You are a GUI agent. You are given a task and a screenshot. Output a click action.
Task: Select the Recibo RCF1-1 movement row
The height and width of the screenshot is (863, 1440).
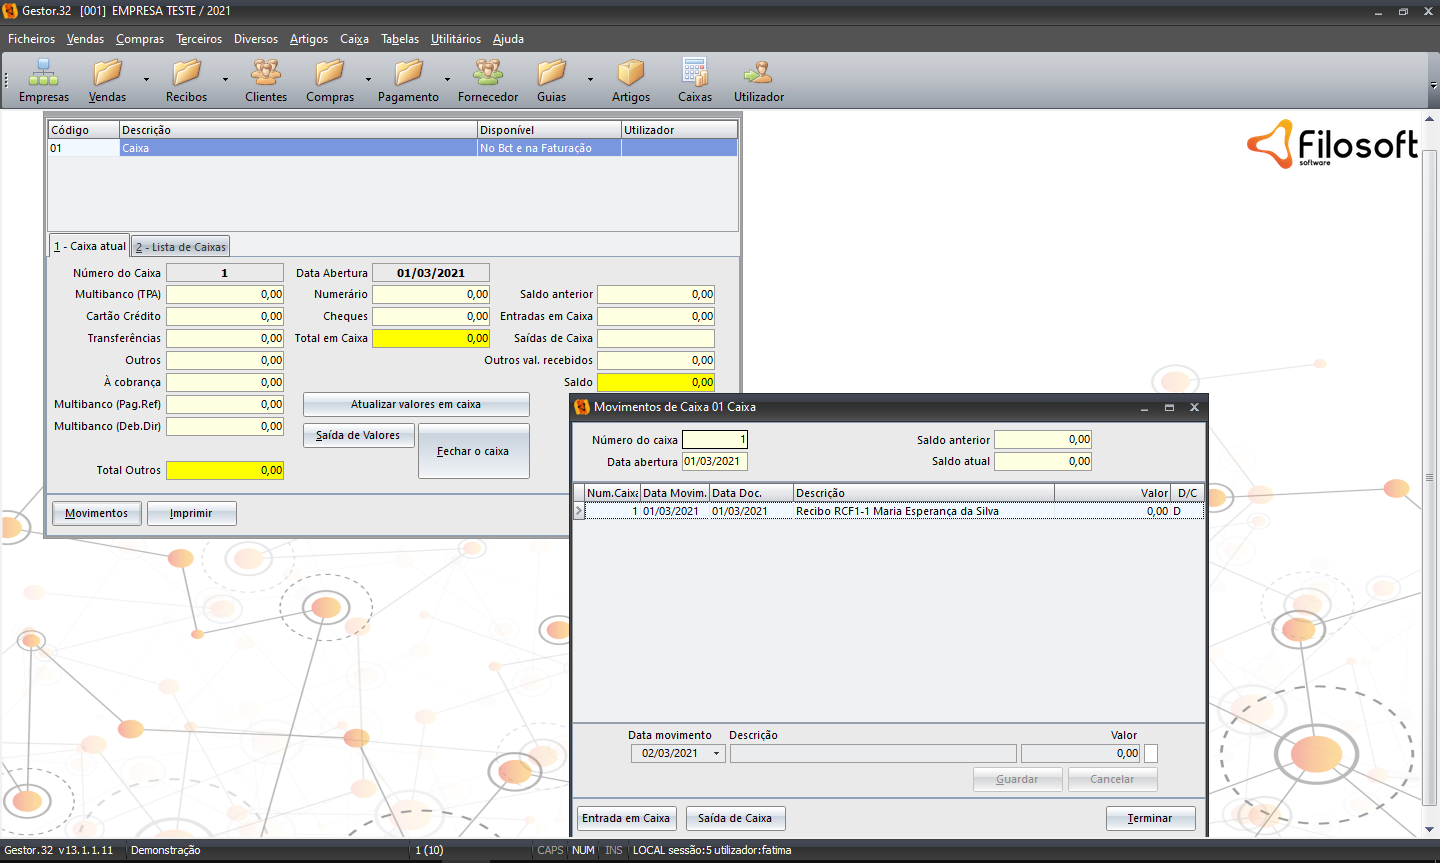(896, 511)
